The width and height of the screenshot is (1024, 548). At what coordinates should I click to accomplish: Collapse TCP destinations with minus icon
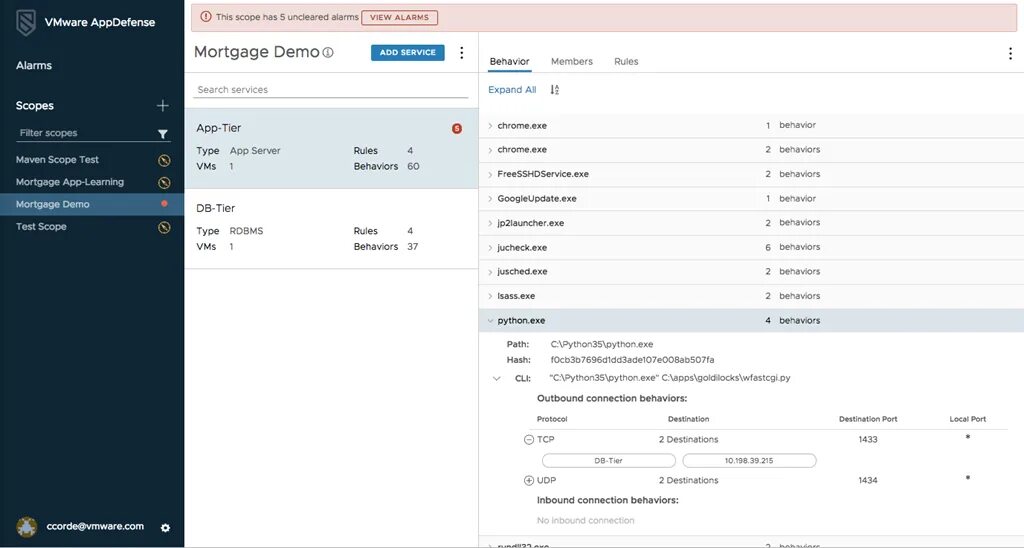(x=529, y=440)
